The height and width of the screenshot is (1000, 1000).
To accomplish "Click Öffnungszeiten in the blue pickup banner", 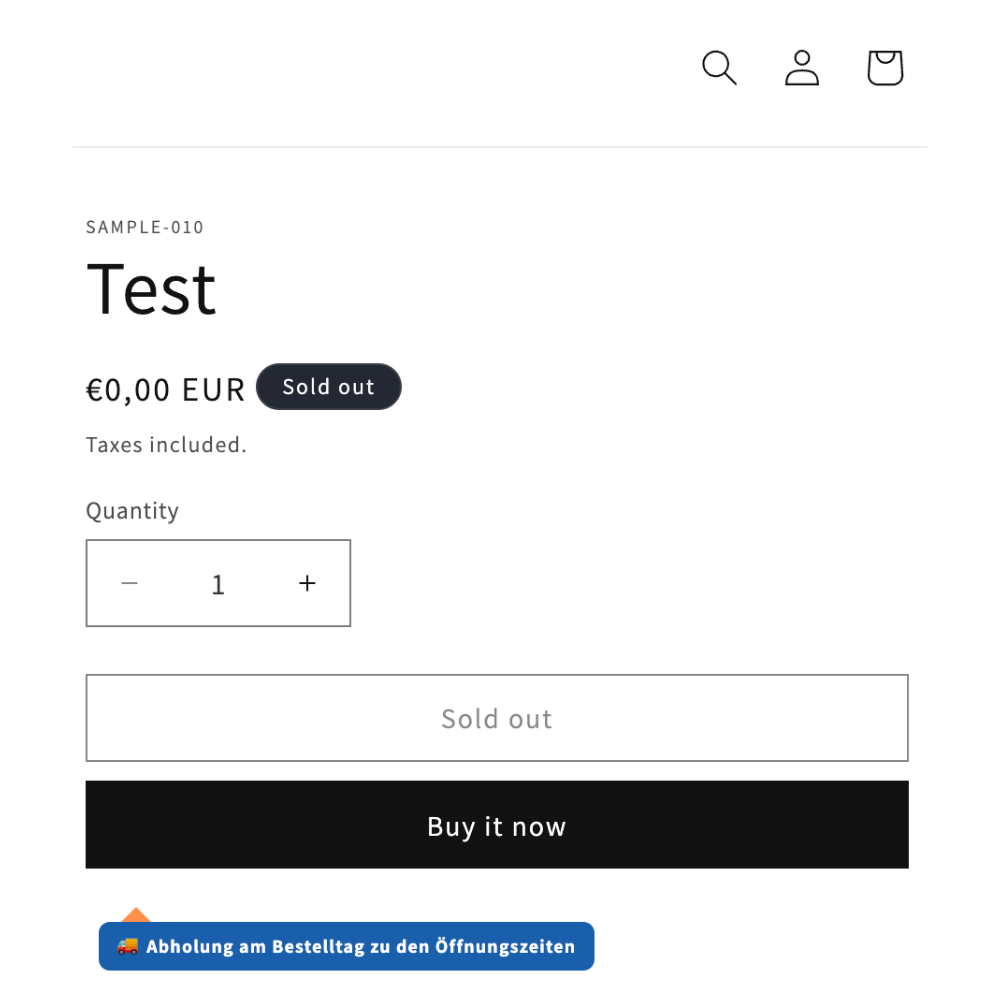I will click(x=505, y=946).
